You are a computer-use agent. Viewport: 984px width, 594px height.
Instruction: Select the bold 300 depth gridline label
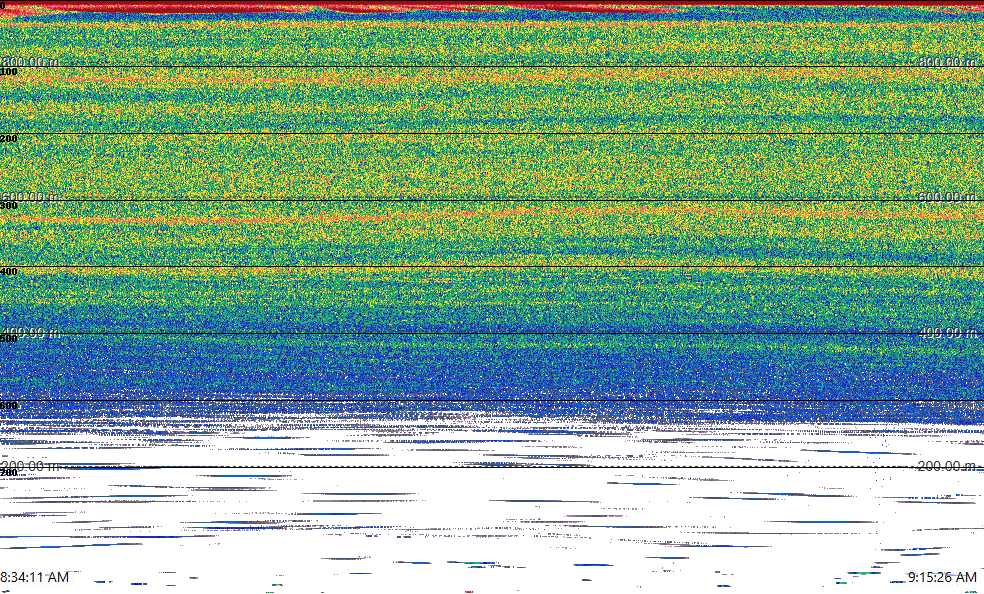[9, 205]
